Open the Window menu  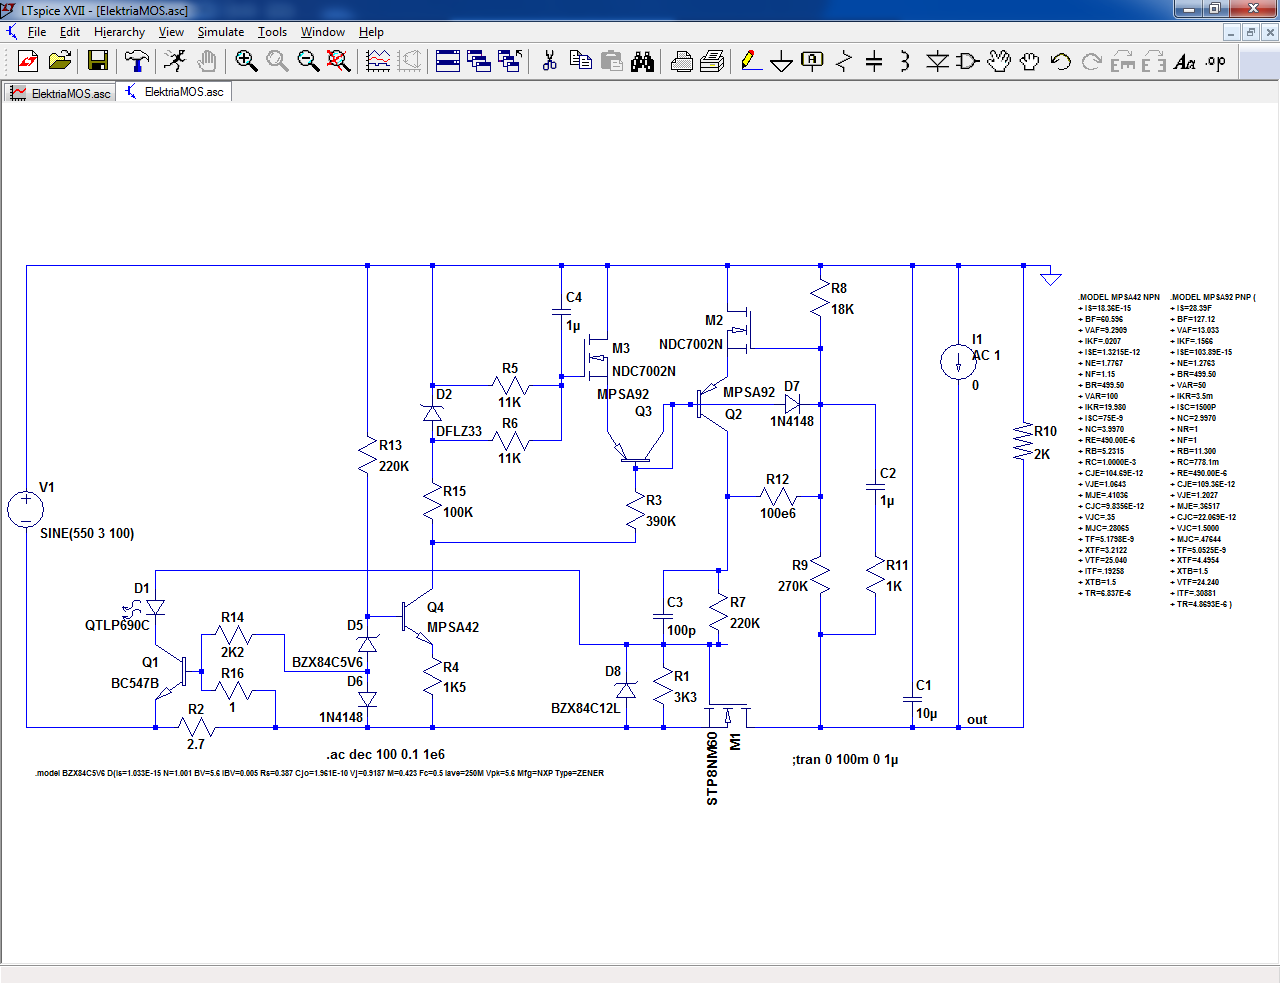323,32
